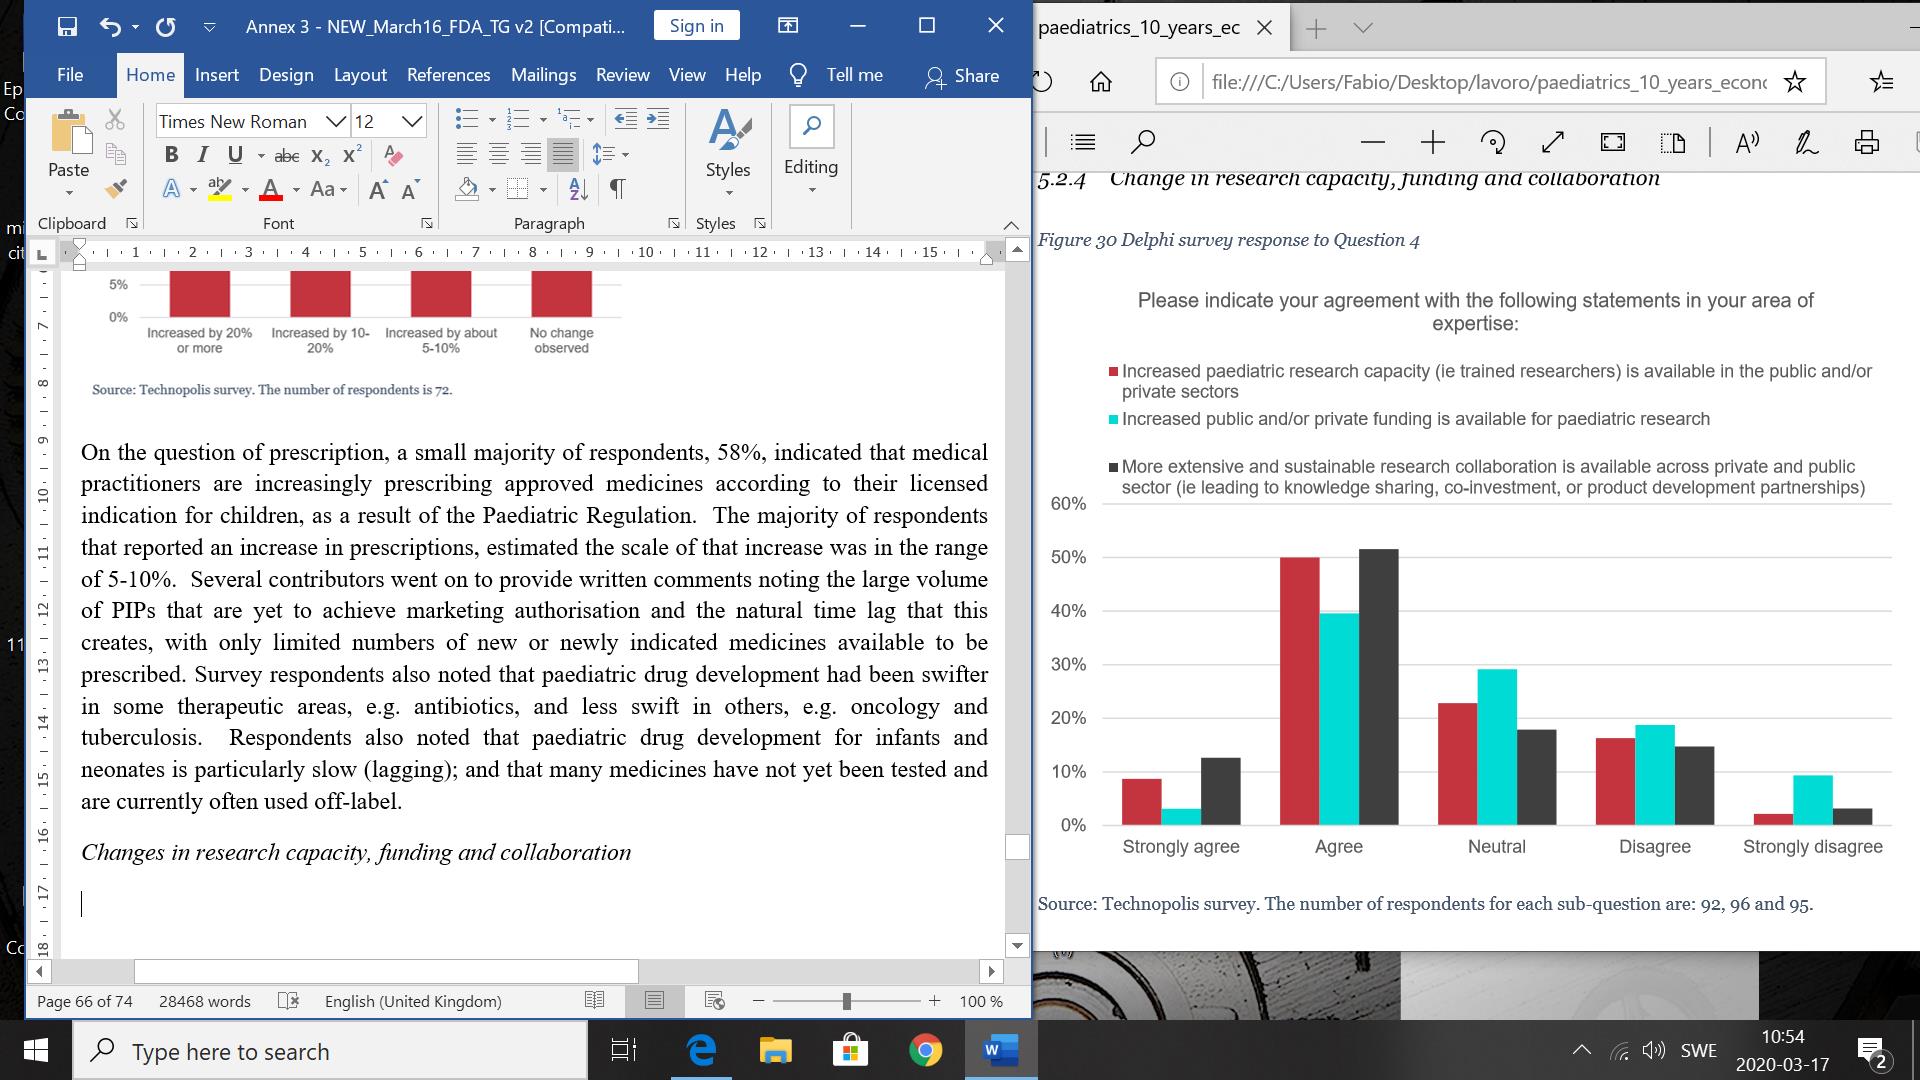The image size is (1920, 1080).
Task: Toggle Bold formatting
Action: click(x=171, y=155)
